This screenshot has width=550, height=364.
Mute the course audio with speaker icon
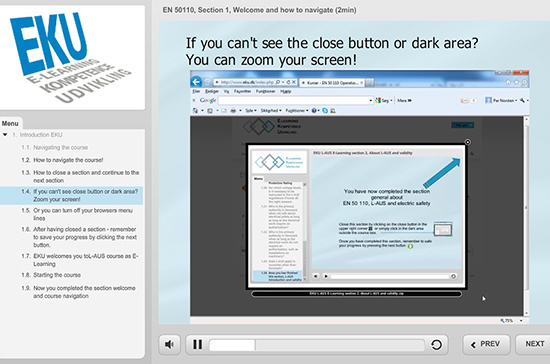point(169,344)
